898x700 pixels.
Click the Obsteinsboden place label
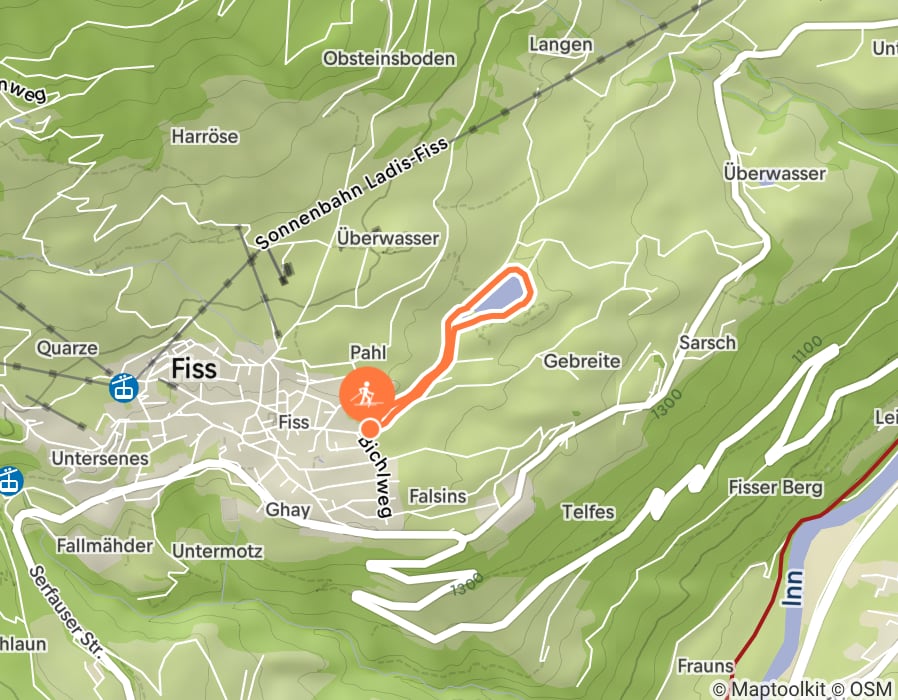389,58
